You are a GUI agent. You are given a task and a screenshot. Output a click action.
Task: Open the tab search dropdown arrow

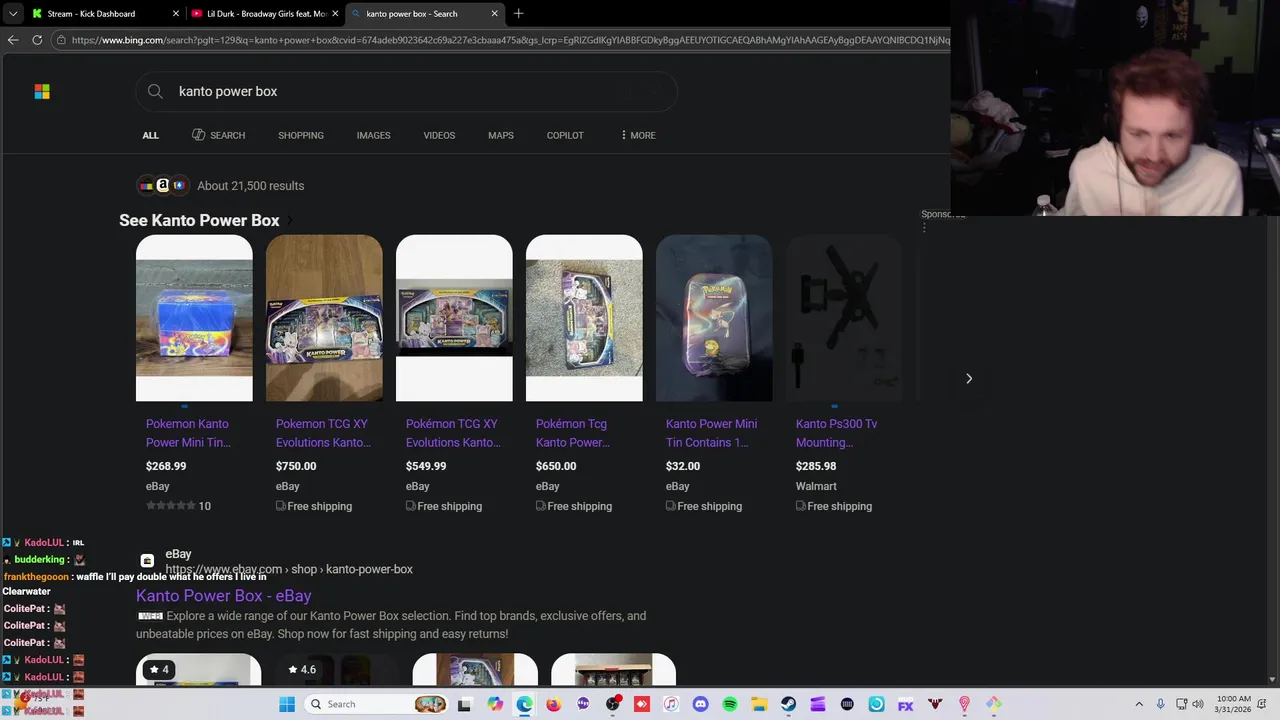[x=13, y=14]
